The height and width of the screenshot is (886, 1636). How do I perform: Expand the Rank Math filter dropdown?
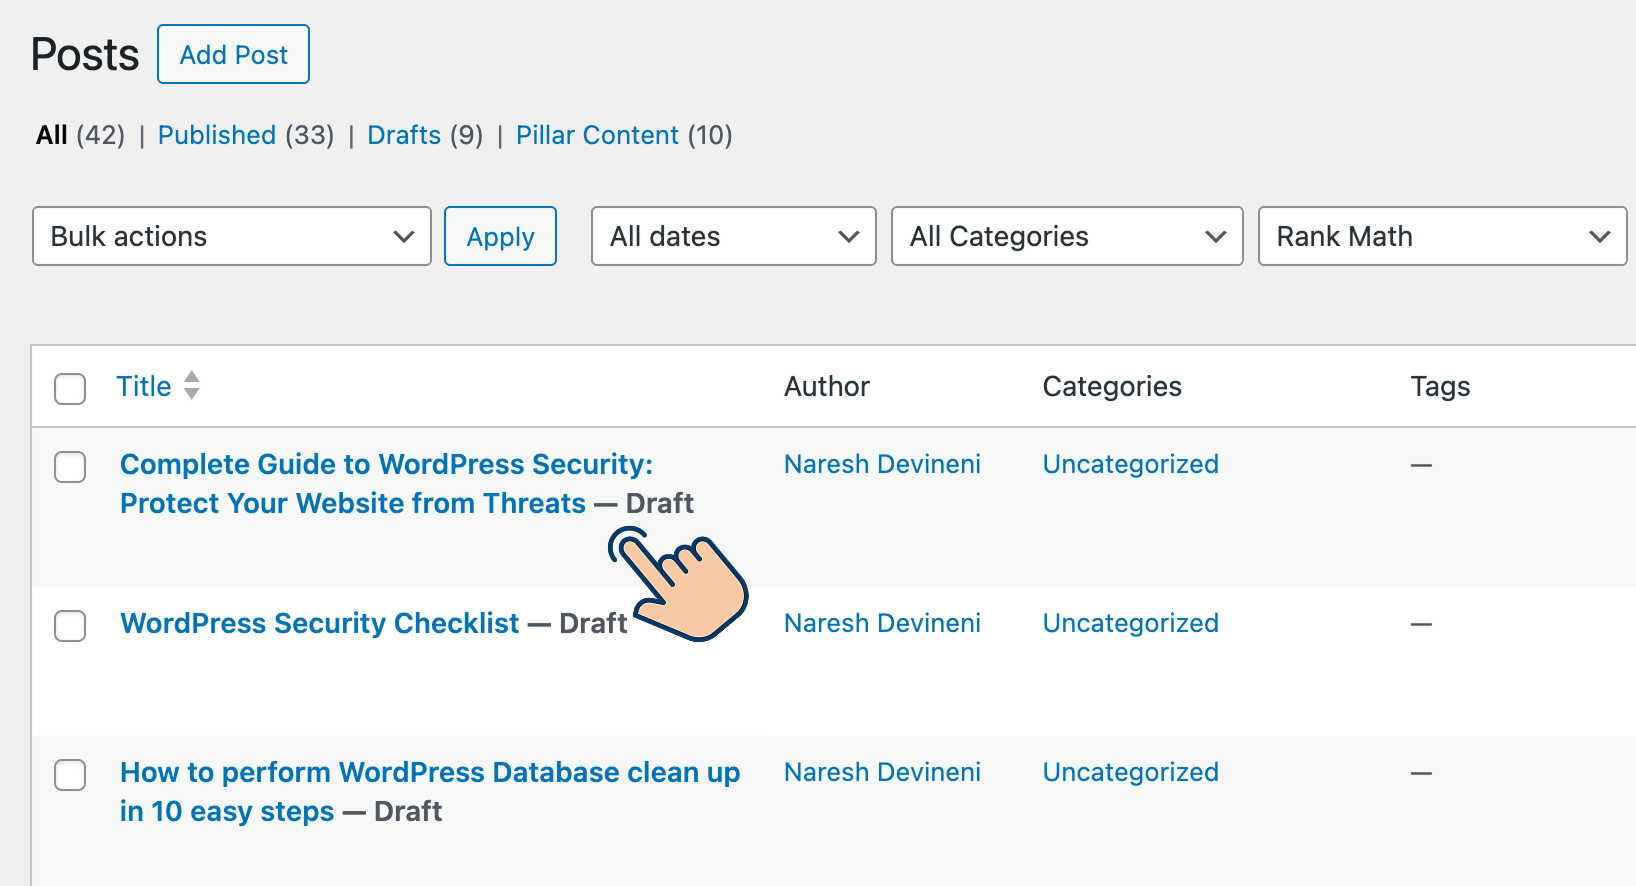tap(1442, 236)
